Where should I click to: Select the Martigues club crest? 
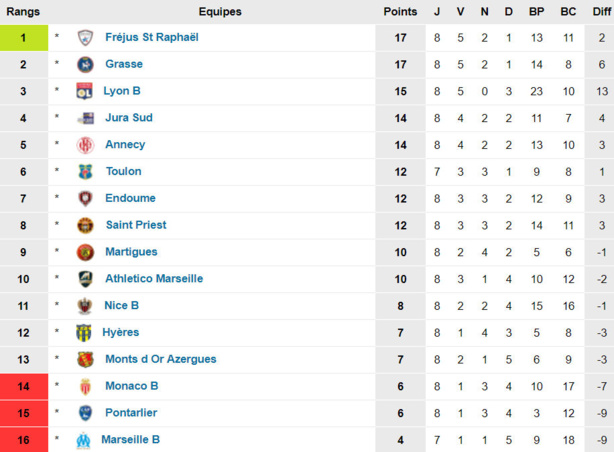point(85,252)
